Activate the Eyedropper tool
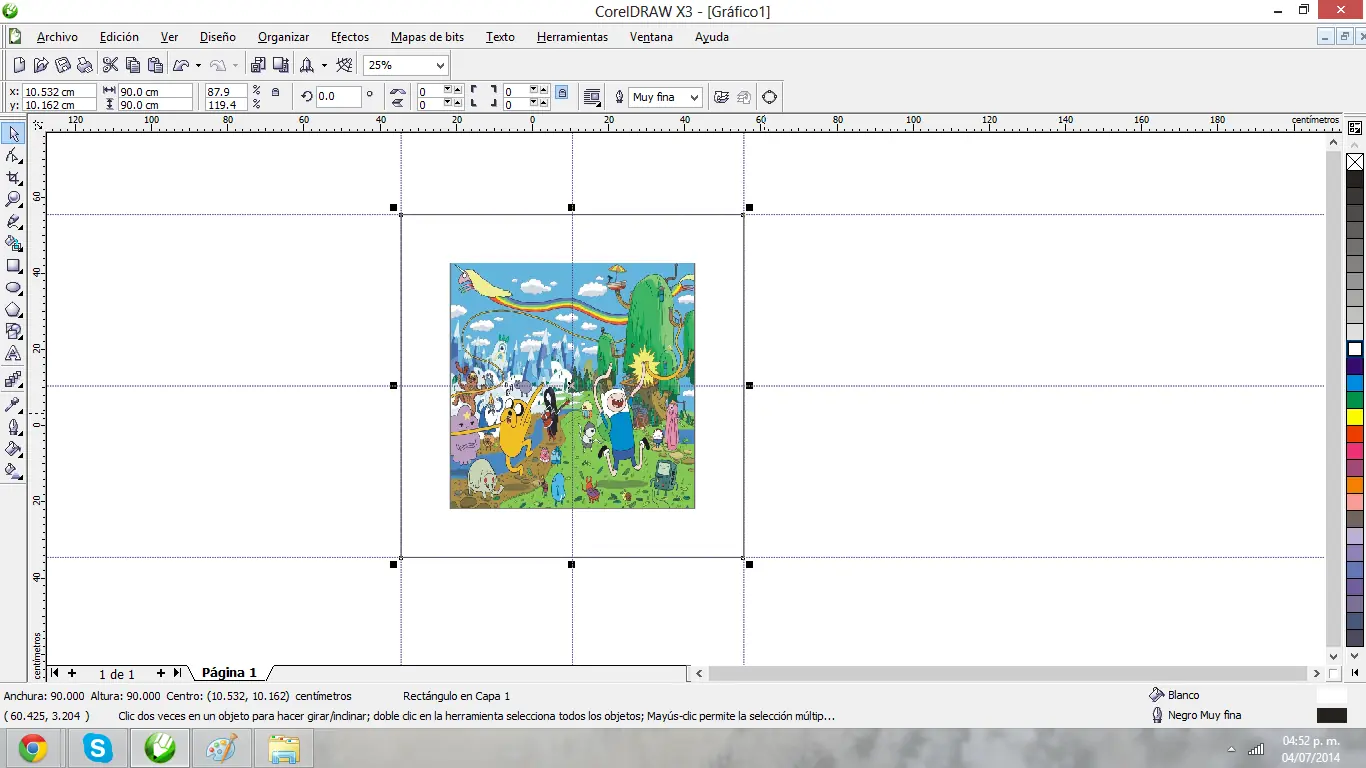The width and height of the screenshot is (1366, 768). [x=13, y=404]
